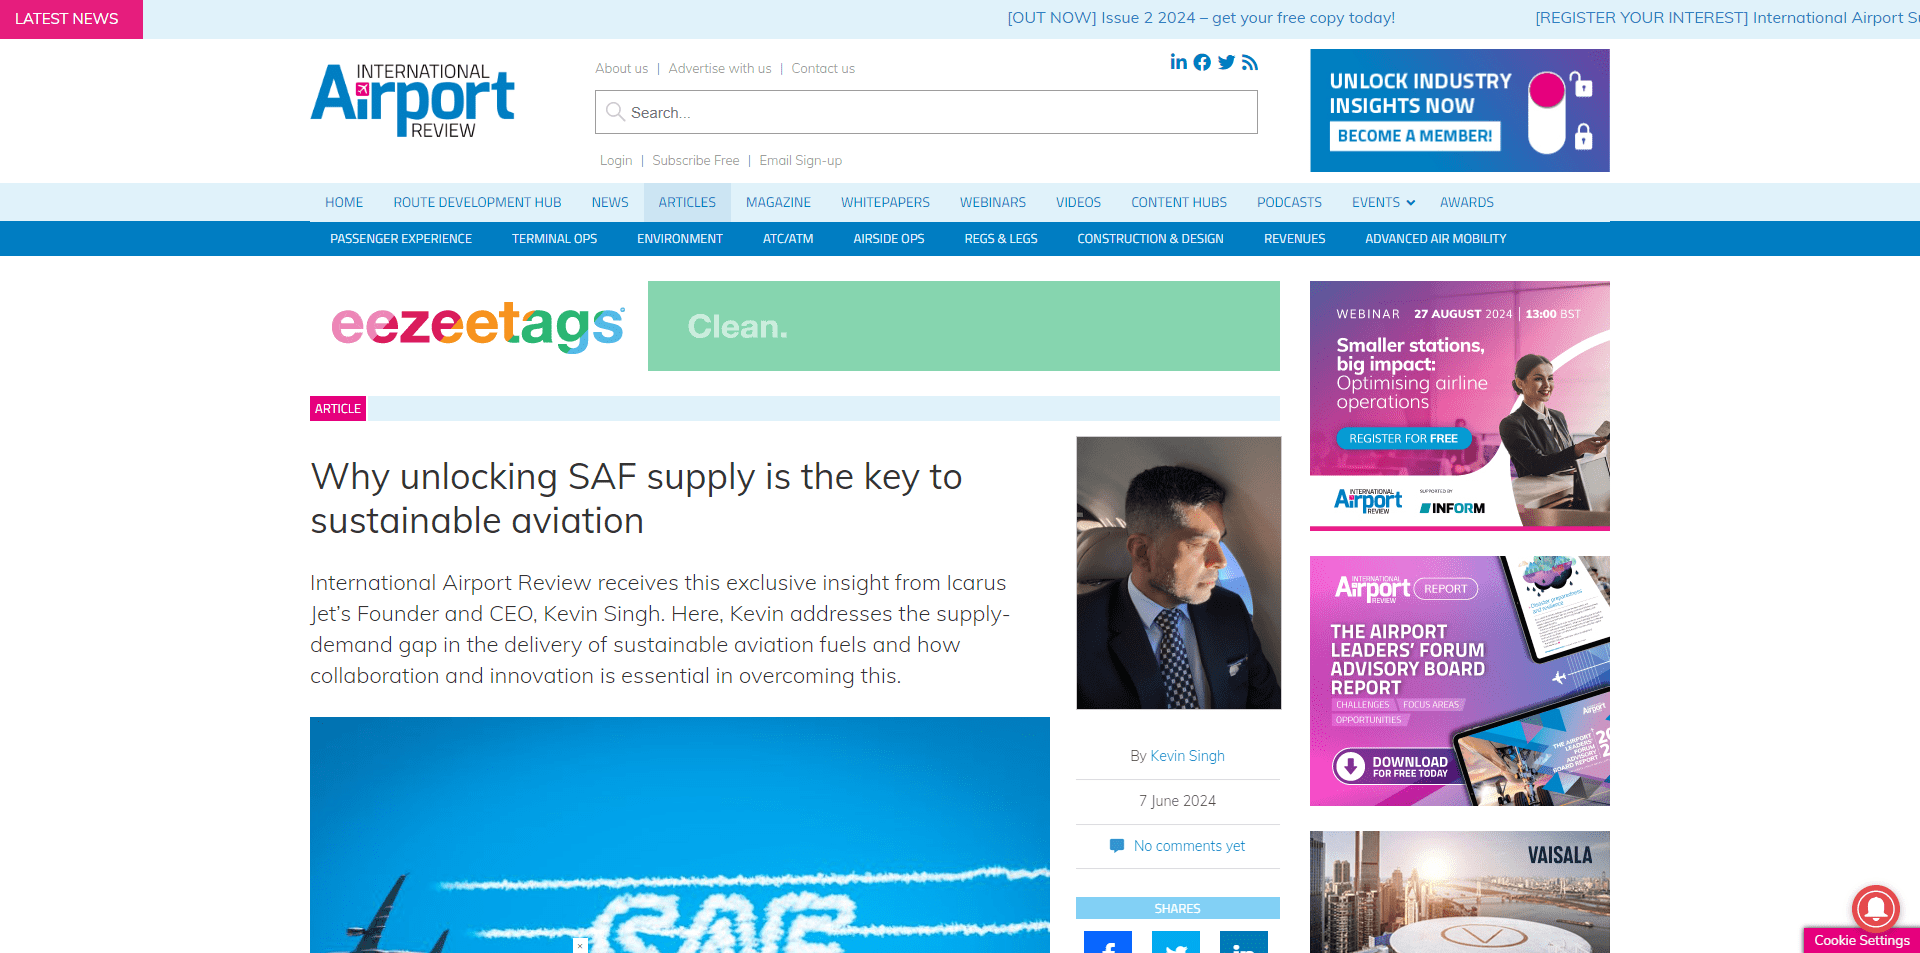Click the Vaisala advertisement image
Viewport: 1920px width, 953px height.
(x=1460, y=892)
